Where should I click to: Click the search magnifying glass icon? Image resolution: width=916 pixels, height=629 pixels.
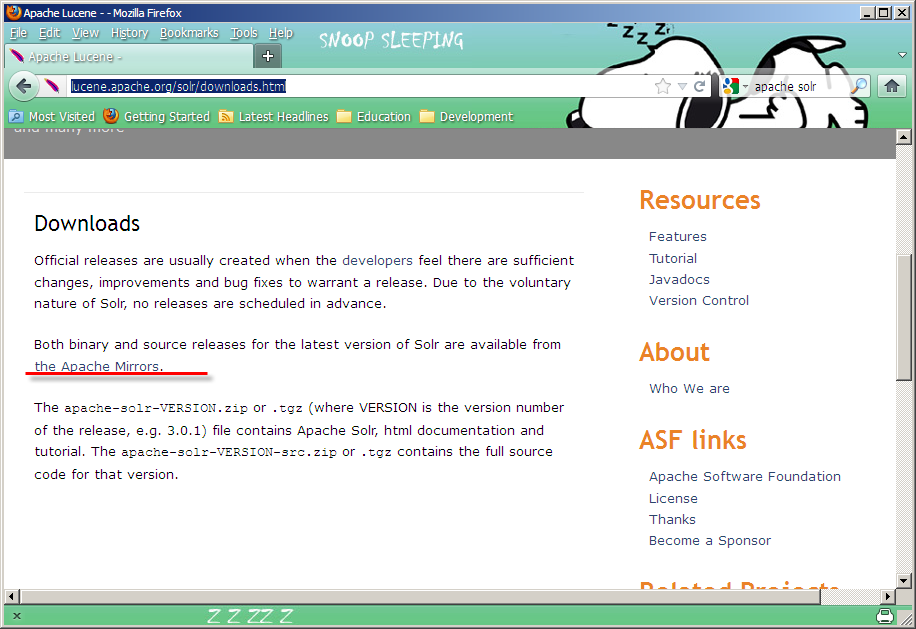click(858, 87)
